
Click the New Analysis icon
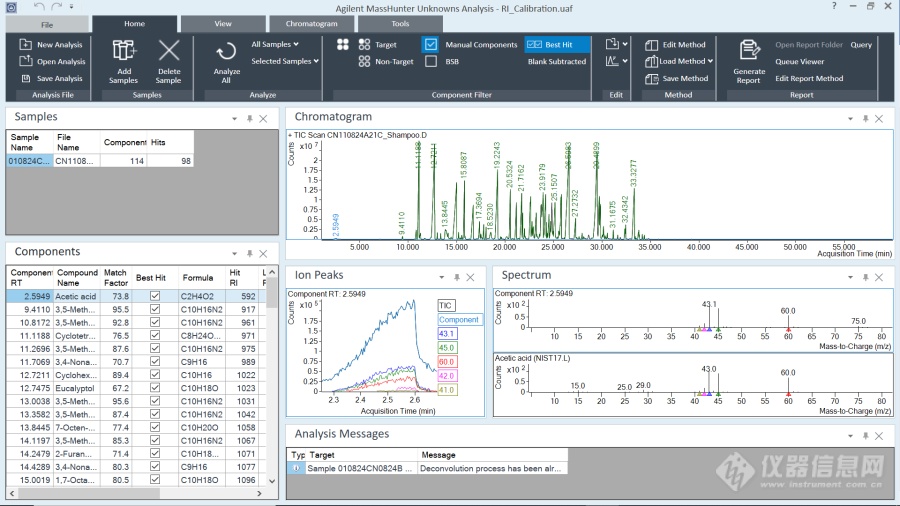pos(25,44)
